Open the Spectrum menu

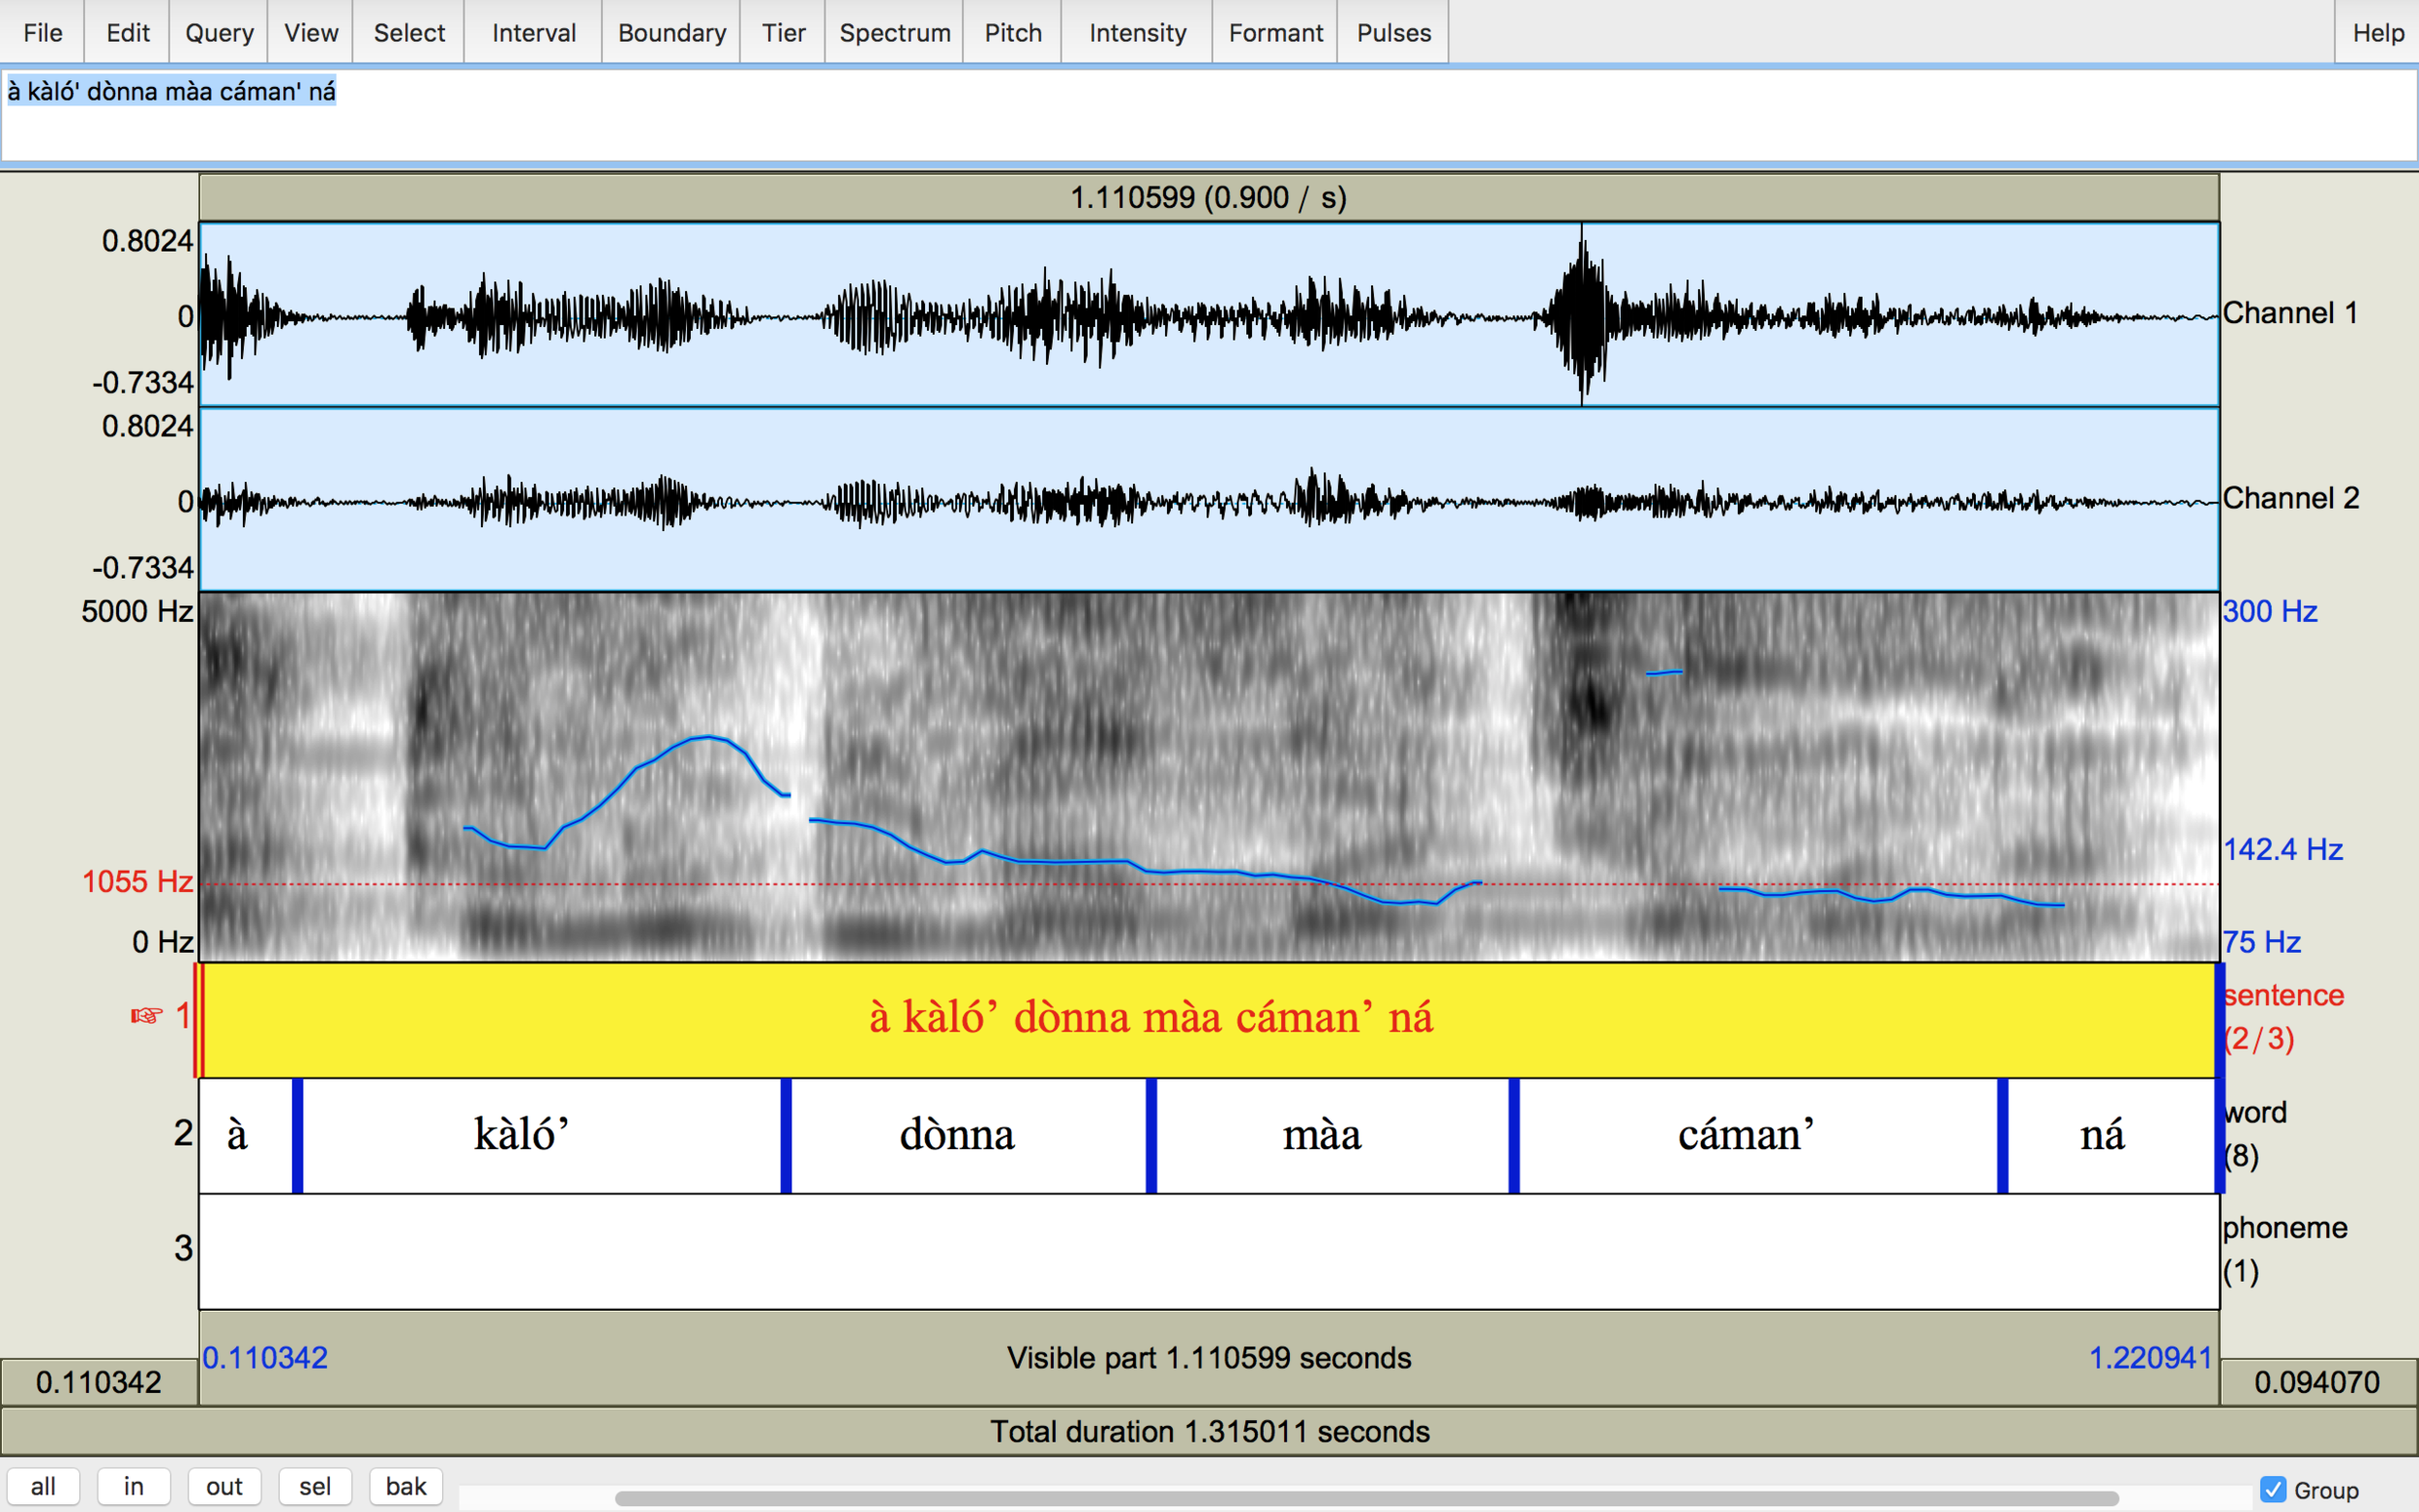894,33
